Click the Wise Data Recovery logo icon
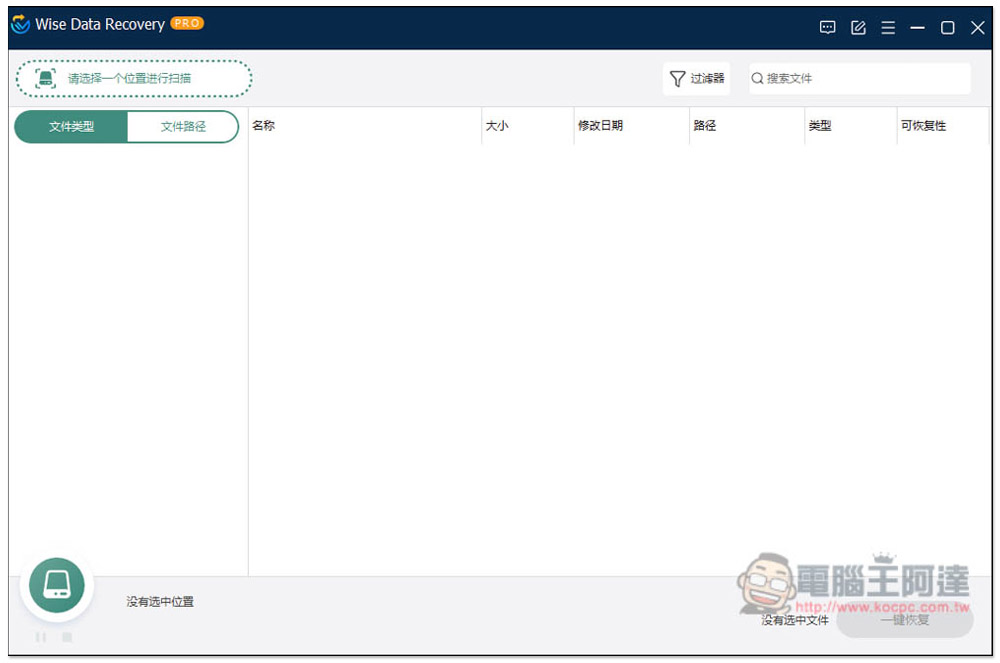 20,24
